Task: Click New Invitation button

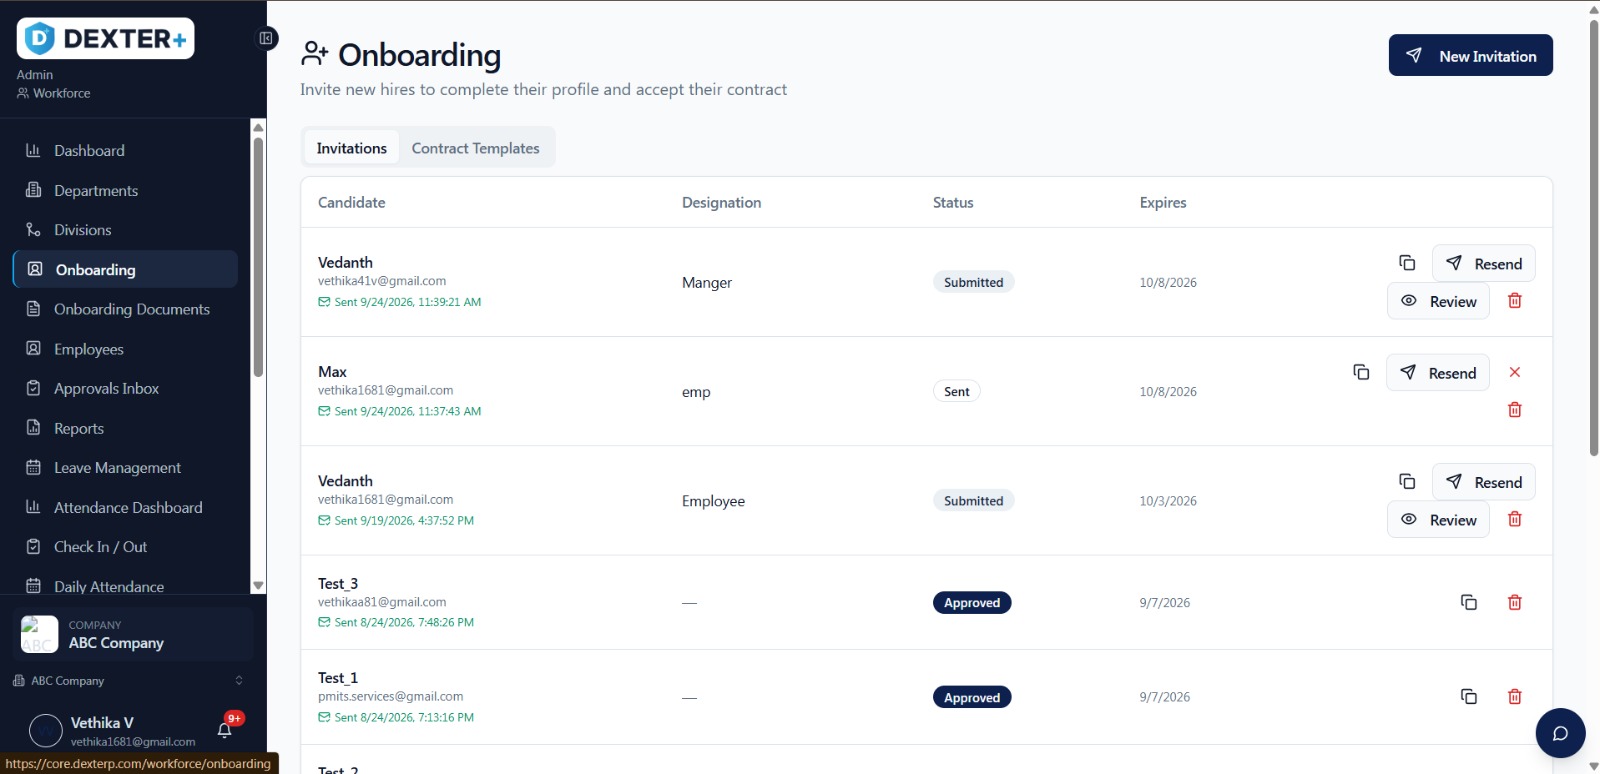Action: 1471,56
